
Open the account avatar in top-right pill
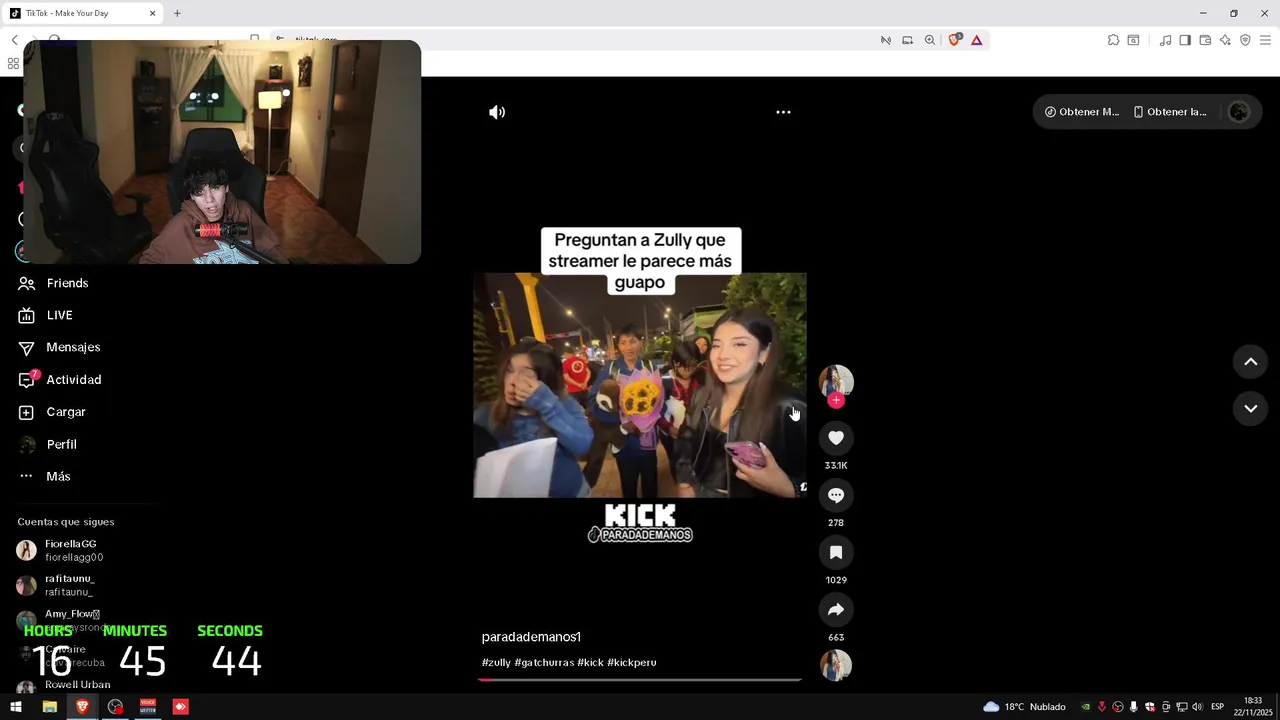[1239, 112]
